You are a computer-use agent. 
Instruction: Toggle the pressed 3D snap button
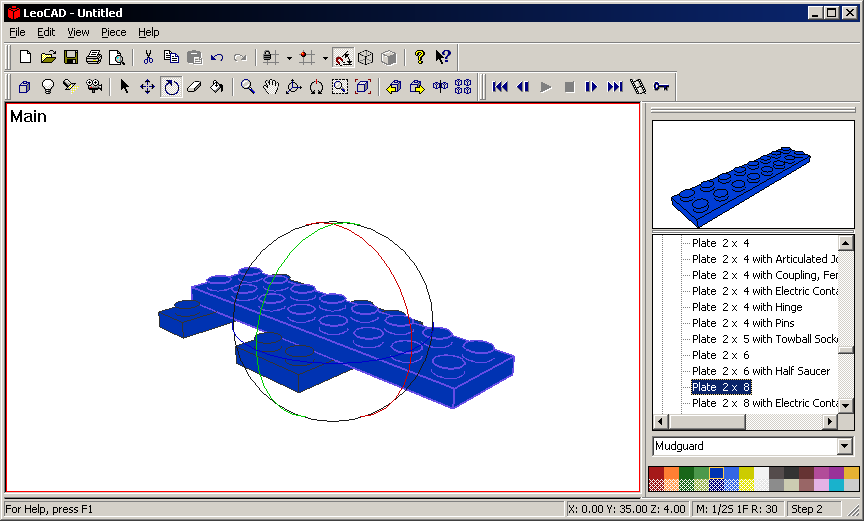pos(343,57)
